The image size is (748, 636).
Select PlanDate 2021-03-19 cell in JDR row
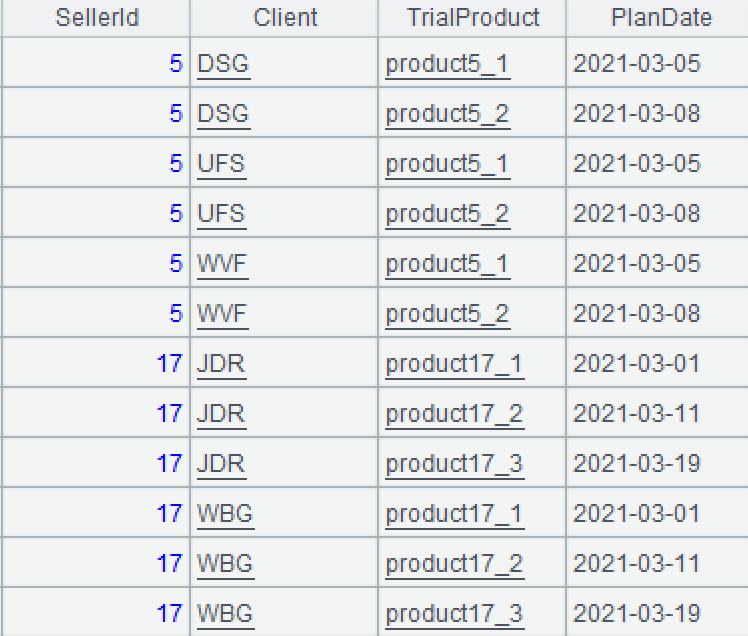636,464
